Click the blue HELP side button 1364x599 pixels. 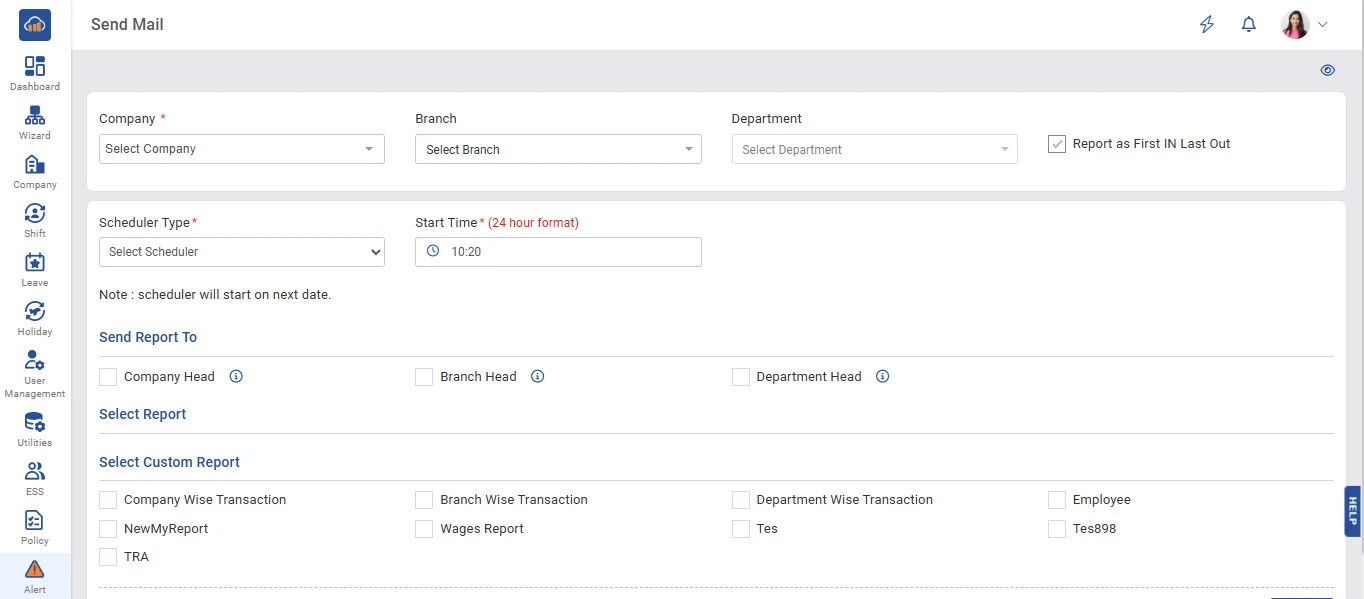point(1352,511)
